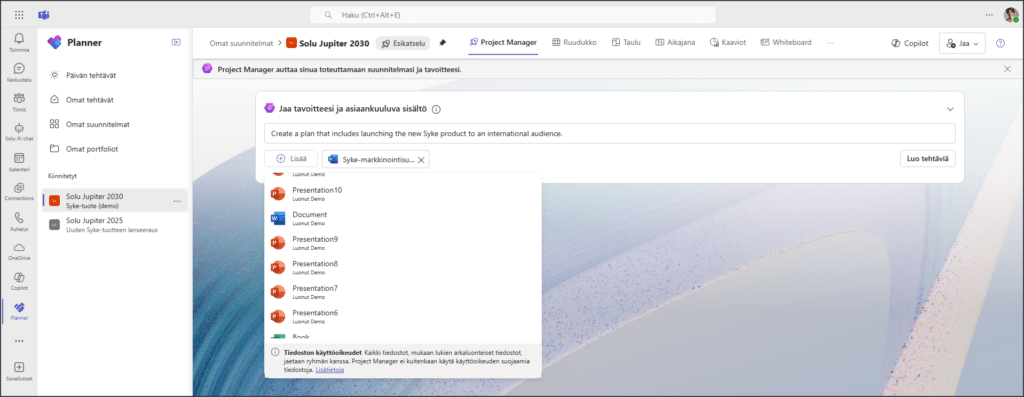Open the app launcher grid icon
The height and width of the screenshot is (397, 1024).
tap(19, 14)
